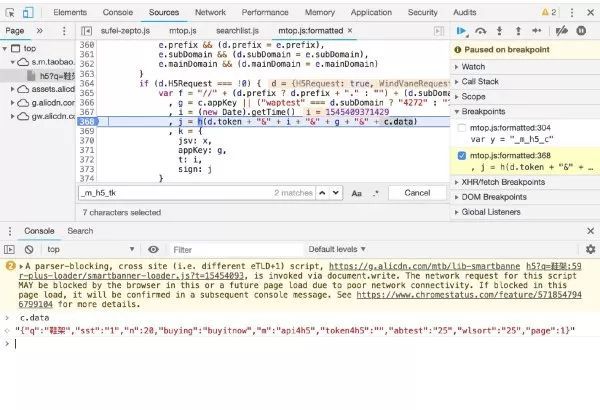The width and height of the screenshot is (600, 410).
Task: Close the mtop.js:formatted tab
Action: [350, 31]
